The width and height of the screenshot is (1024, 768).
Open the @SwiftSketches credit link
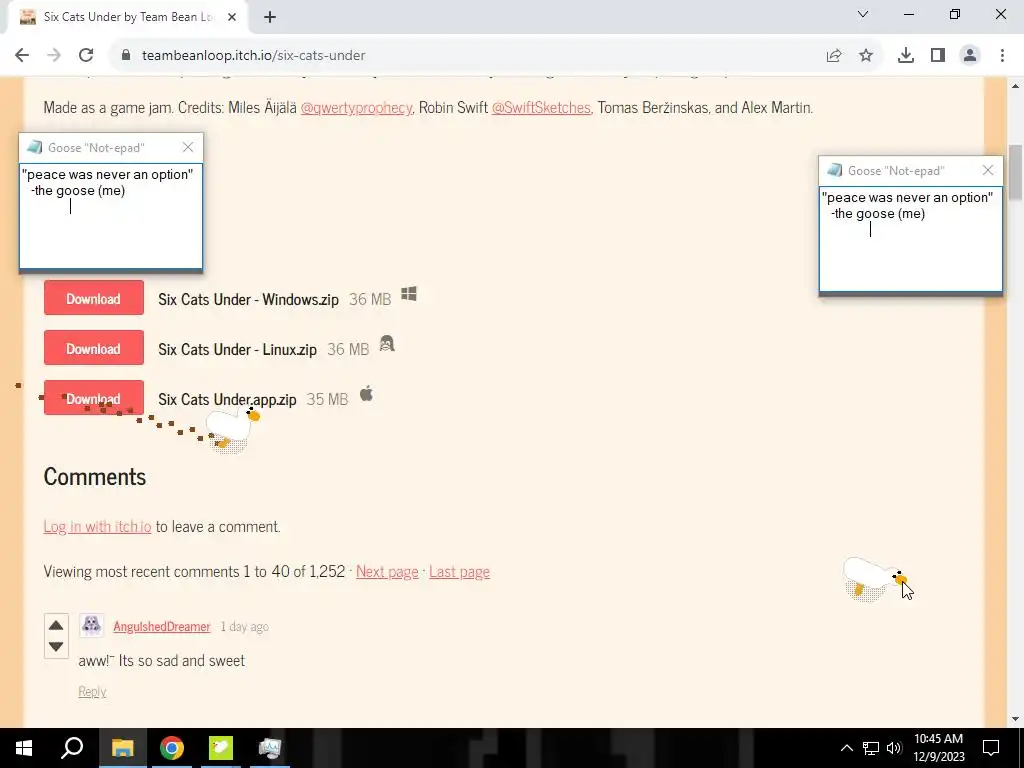tap(541, 107)
